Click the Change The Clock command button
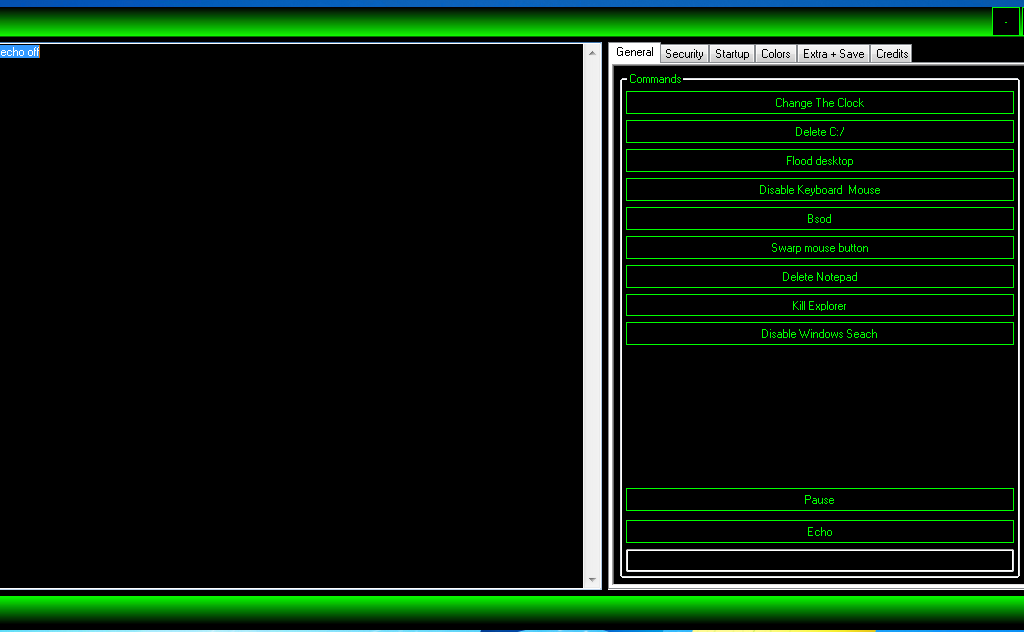 click(x=819, y=102)
